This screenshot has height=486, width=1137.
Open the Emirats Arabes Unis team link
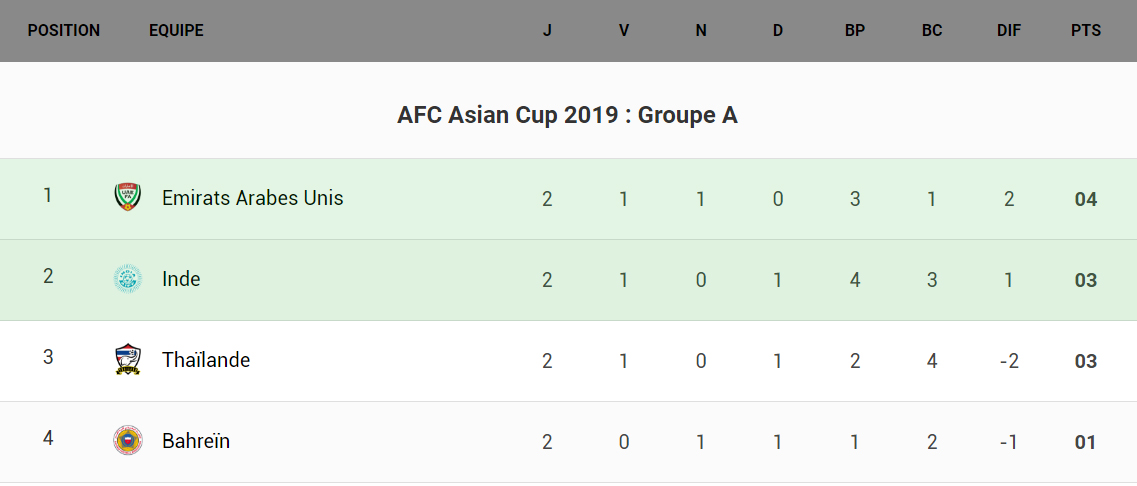click(x=252, y=198)
